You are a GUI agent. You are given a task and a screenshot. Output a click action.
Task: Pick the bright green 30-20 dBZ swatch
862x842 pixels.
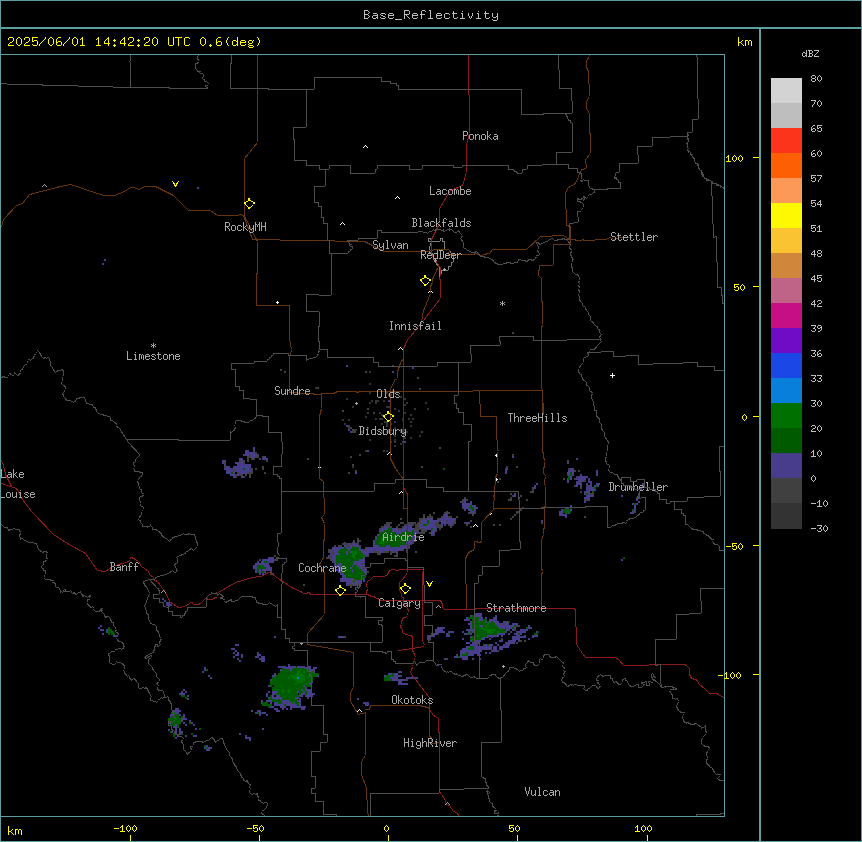point(786,416)
